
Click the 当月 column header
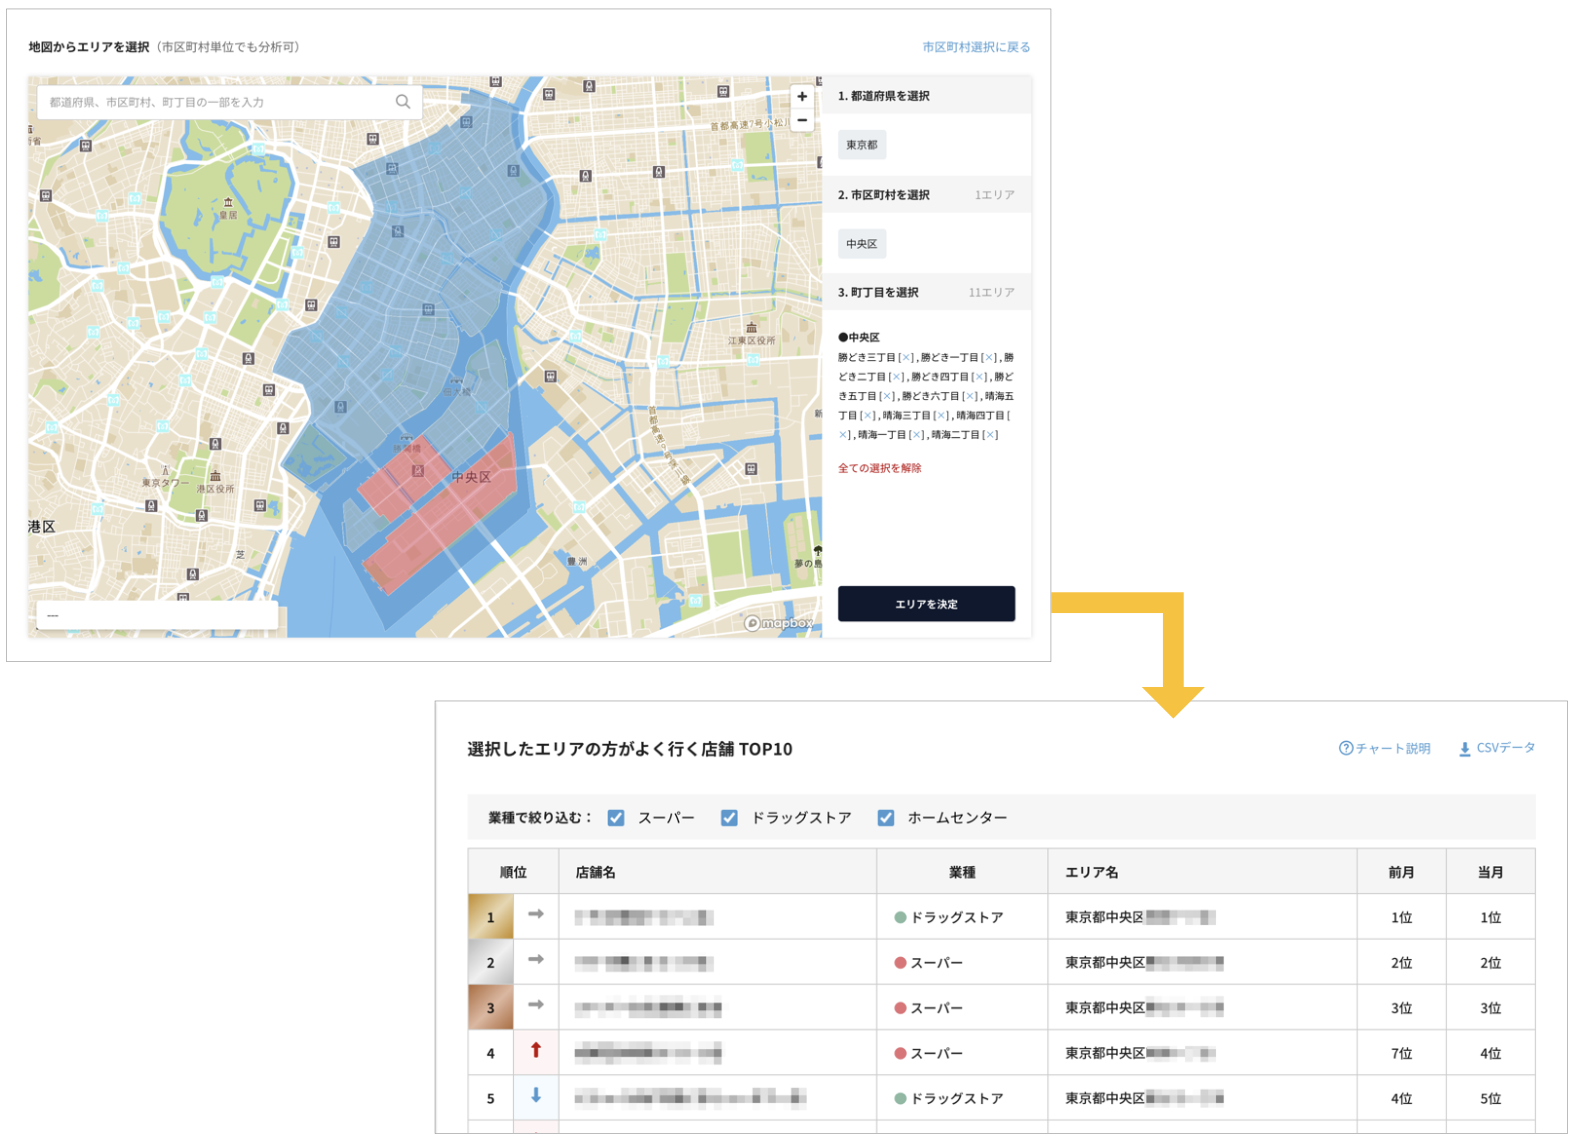coord(1490,872)
